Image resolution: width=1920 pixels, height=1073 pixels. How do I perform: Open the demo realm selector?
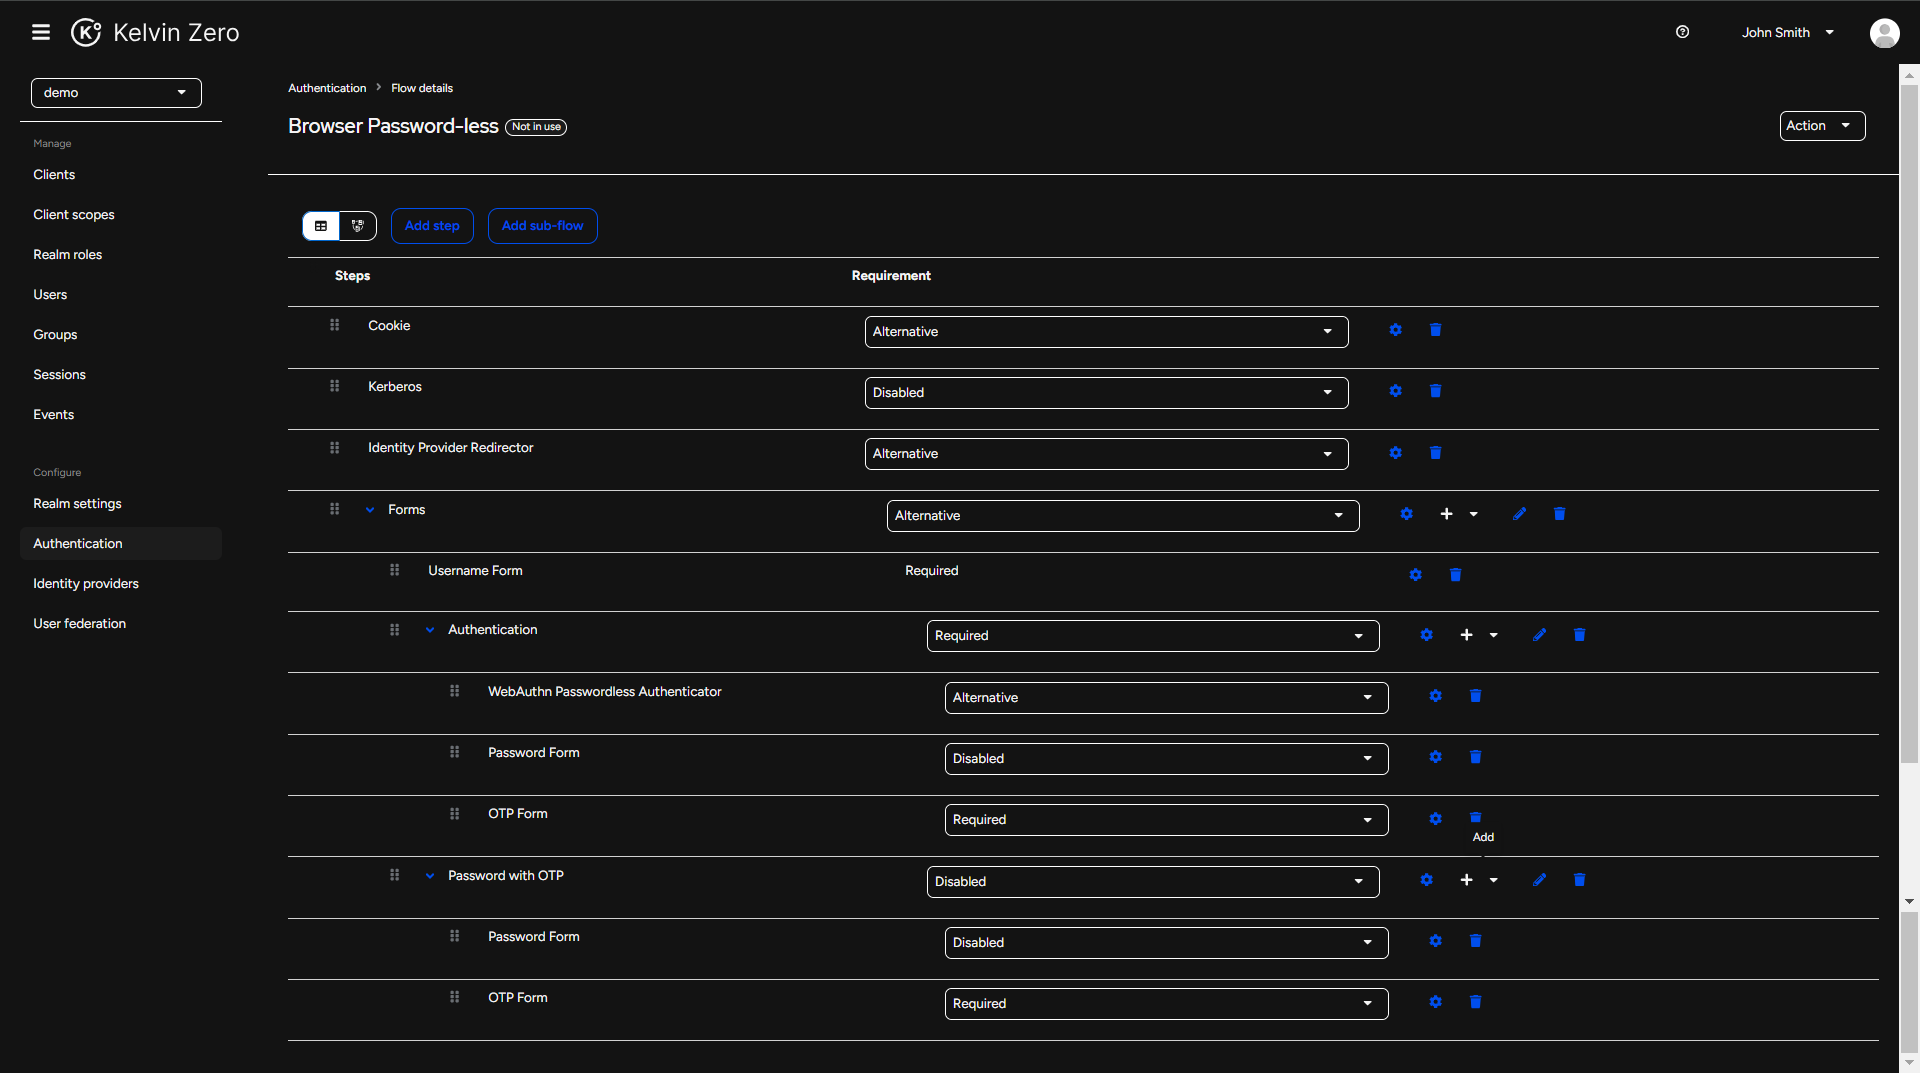pos(116,92)
